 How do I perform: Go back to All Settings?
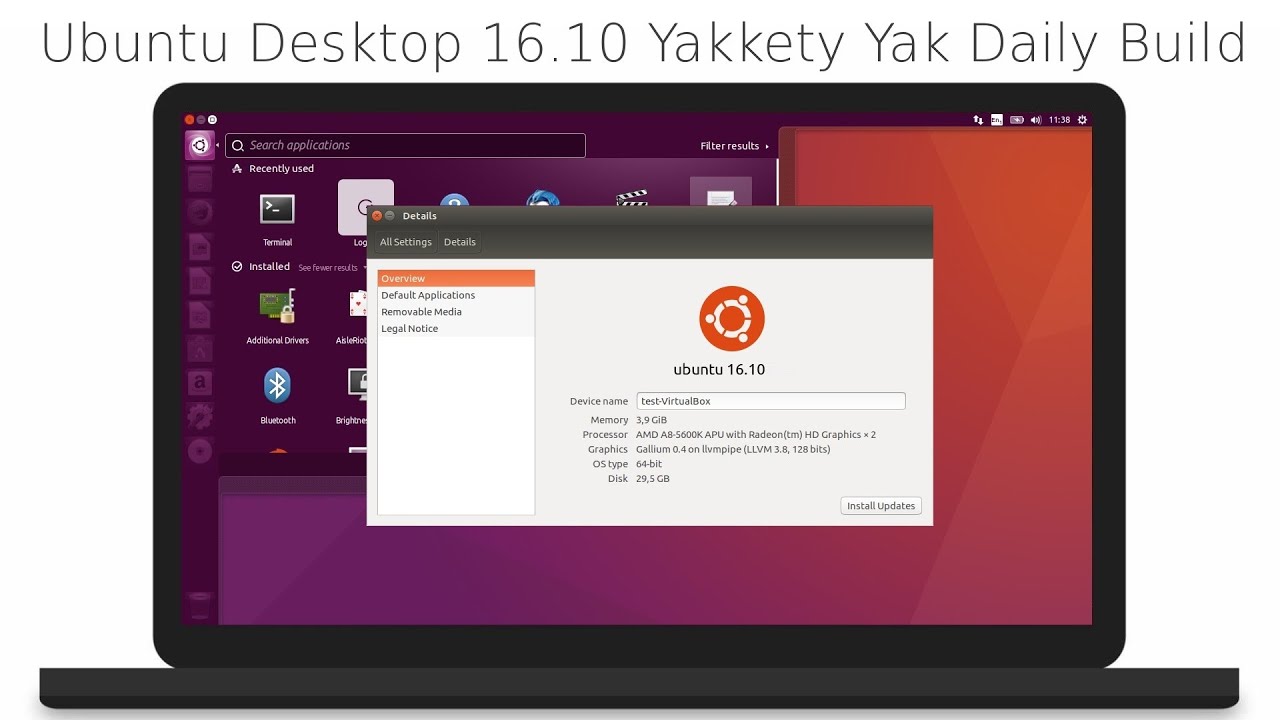pos(406,242)
